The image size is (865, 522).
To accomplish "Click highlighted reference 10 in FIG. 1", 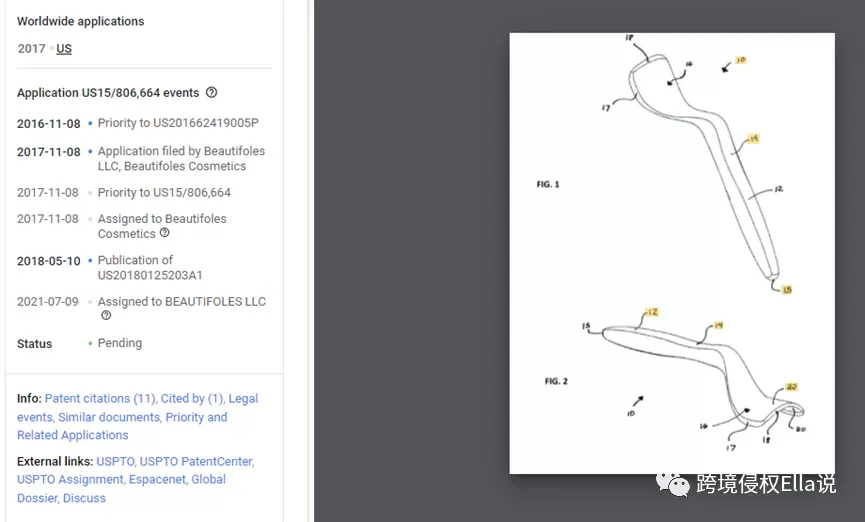I will coord(740,60).
